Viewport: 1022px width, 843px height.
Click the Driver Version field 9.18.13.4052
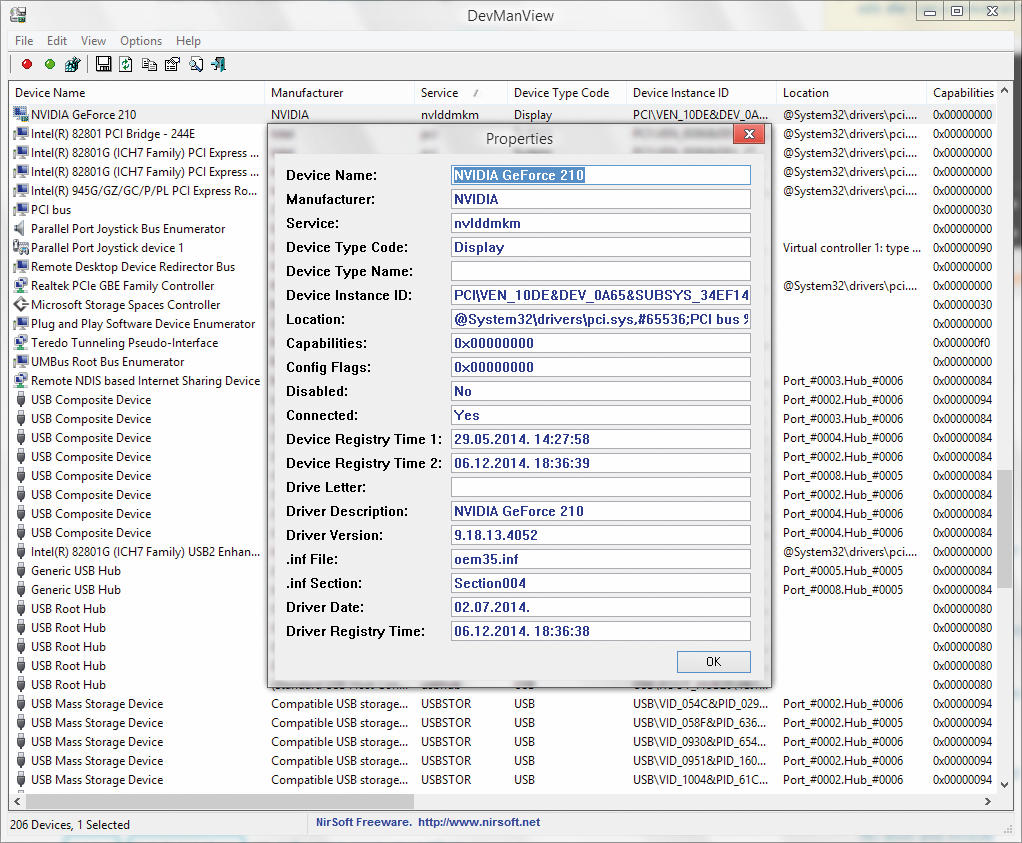[x=600, y=535]
